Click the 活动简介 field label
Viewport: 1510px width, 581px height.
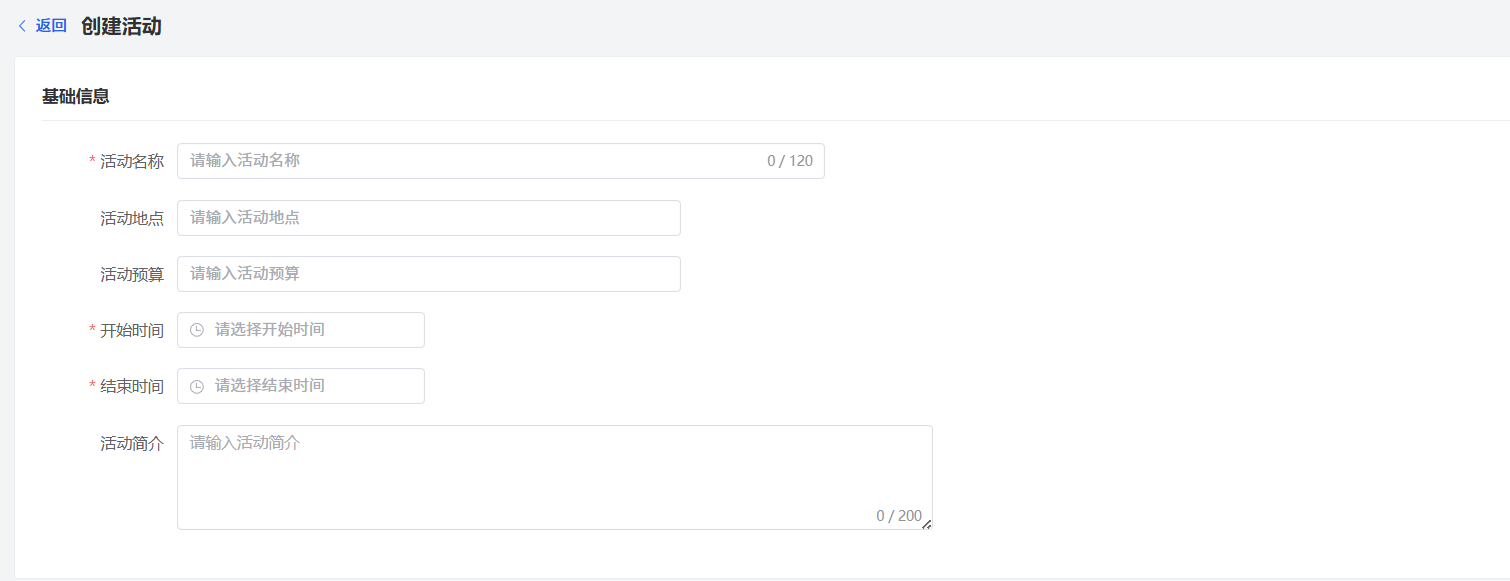point(132,443)
